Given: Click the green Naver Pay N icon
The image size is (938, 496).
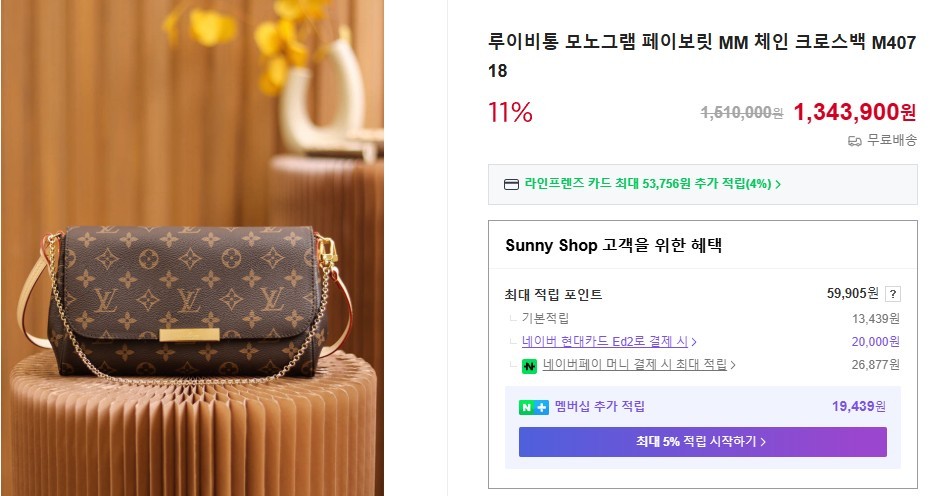Looking at the screenshot, I should tap(529, 366).
